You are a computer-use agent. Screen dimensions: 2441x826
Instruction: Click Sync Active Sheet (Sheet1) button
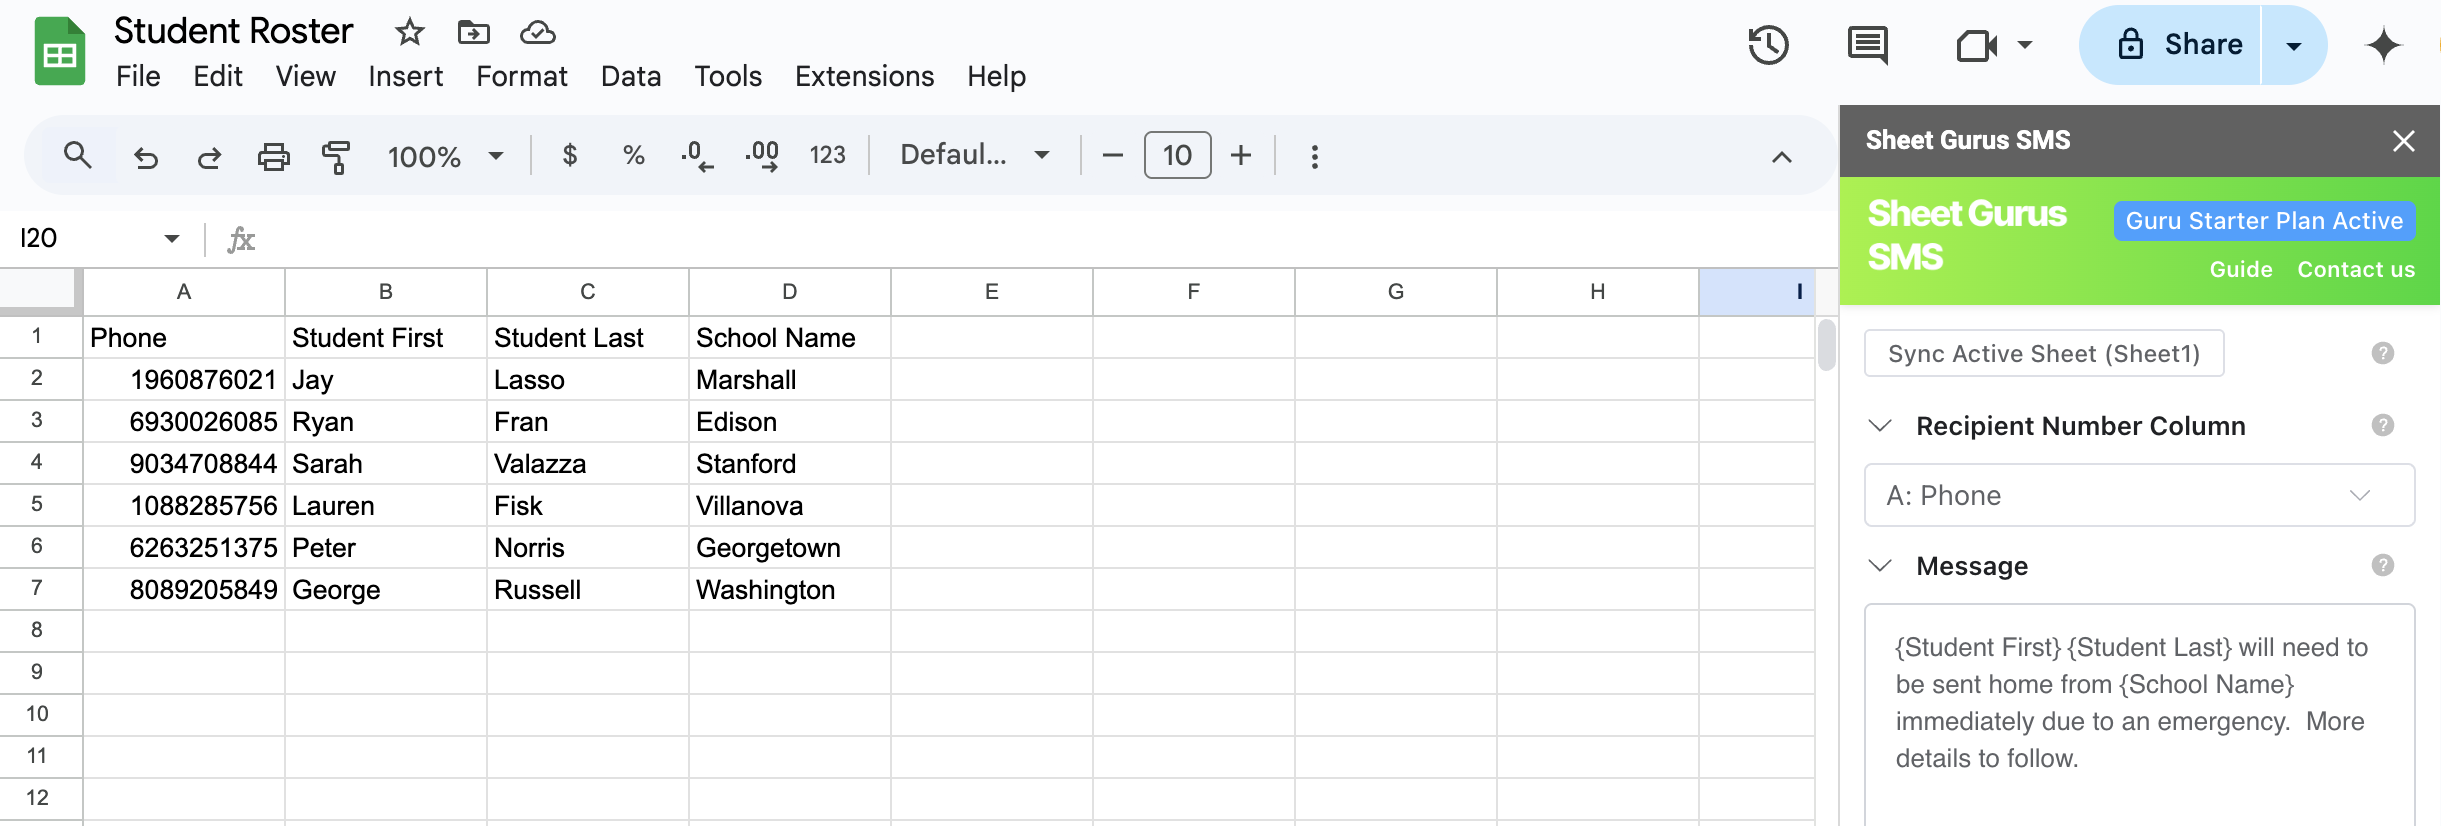tap(2044, 353)
